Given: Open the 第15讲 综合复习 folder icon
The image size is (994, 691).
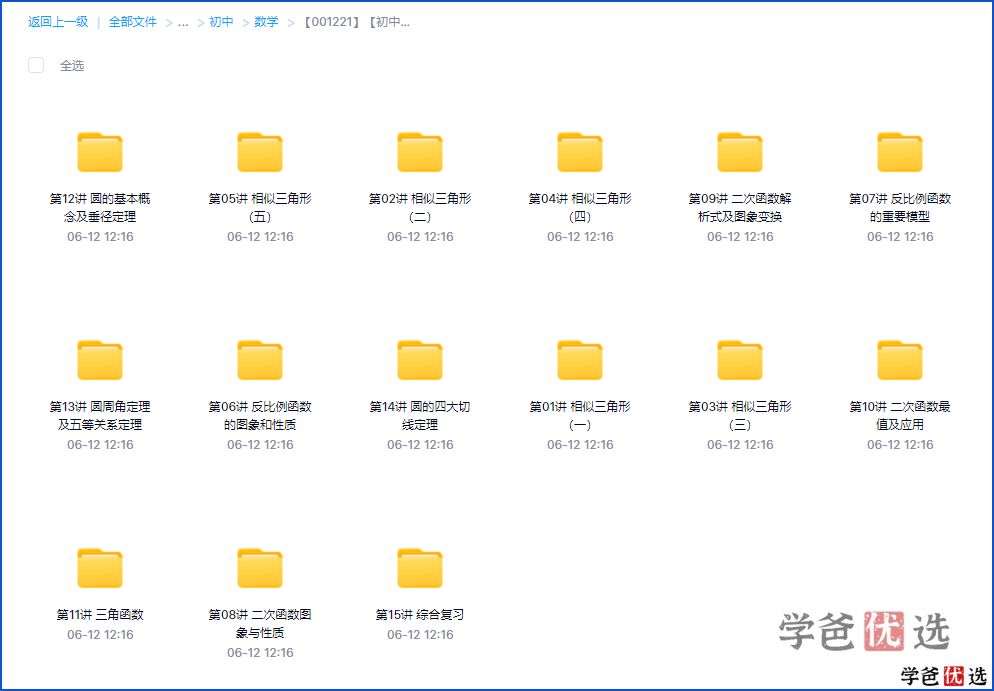Looking at the screenshot, I should pos(420,568).
